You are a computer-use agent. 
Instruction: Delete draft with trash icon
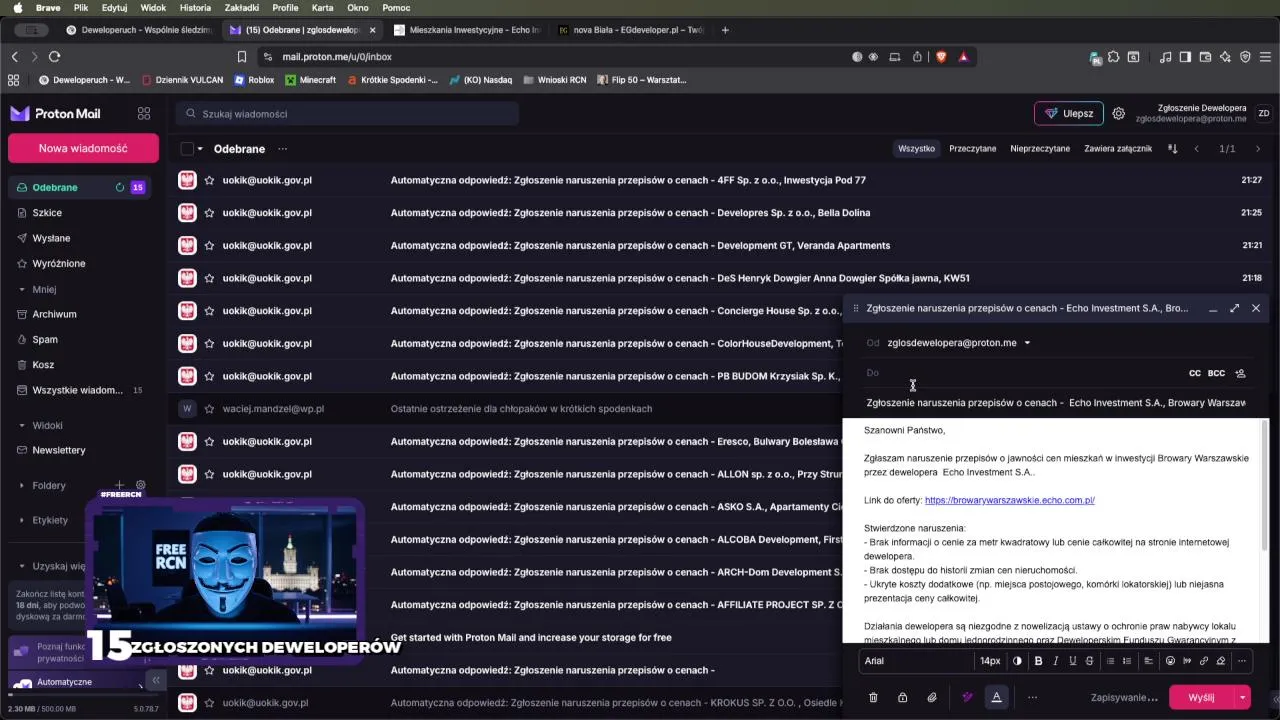coord(873,698)
